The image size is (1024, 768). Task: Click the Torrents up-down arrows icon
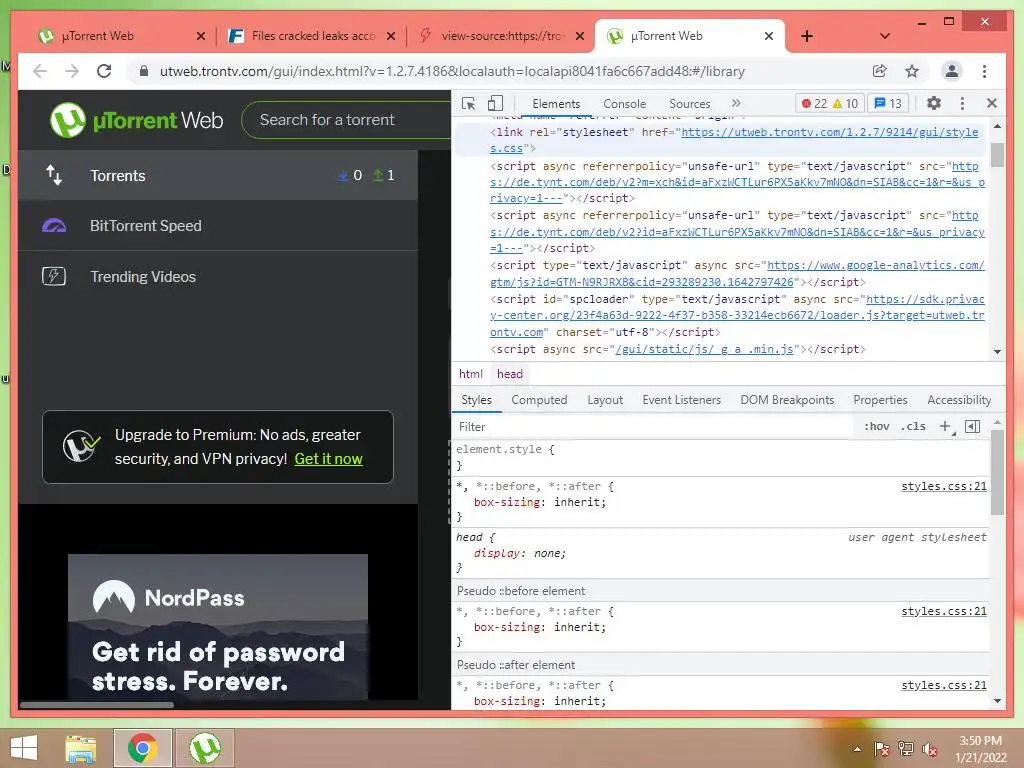[54, 175]
